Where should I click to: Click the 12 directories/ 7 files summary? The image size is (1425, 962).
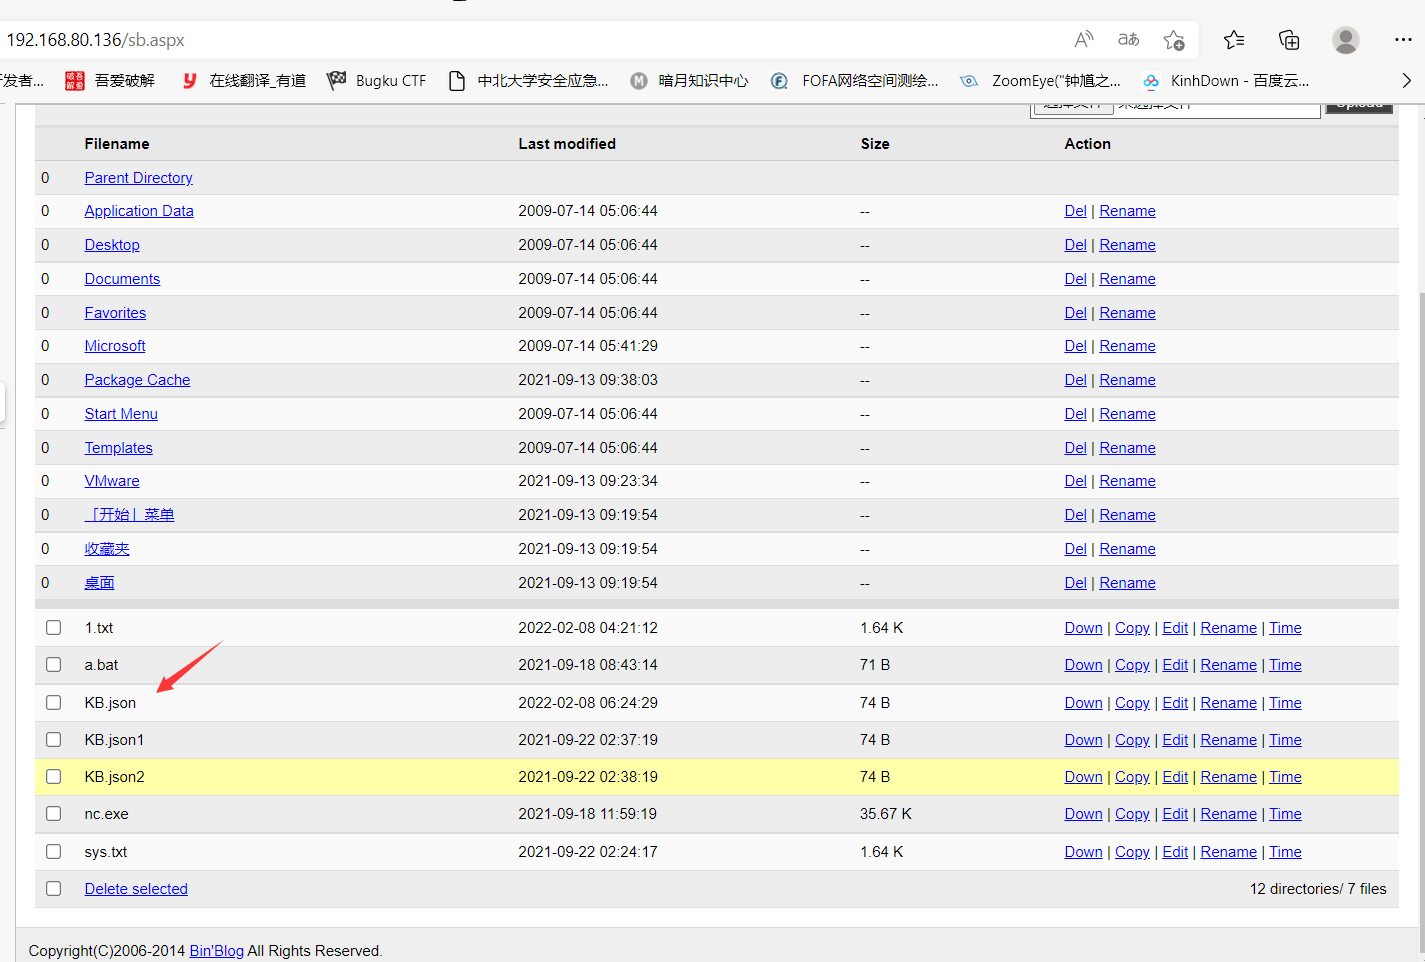point(1318,889)
